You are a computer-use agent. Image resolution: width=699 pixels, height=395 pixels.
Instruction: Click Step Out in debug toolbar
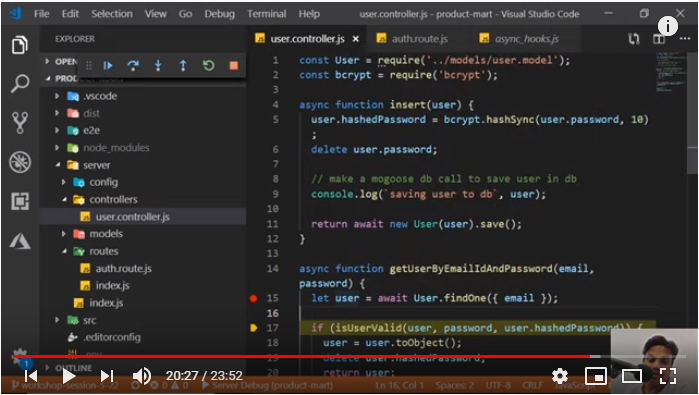183,66
